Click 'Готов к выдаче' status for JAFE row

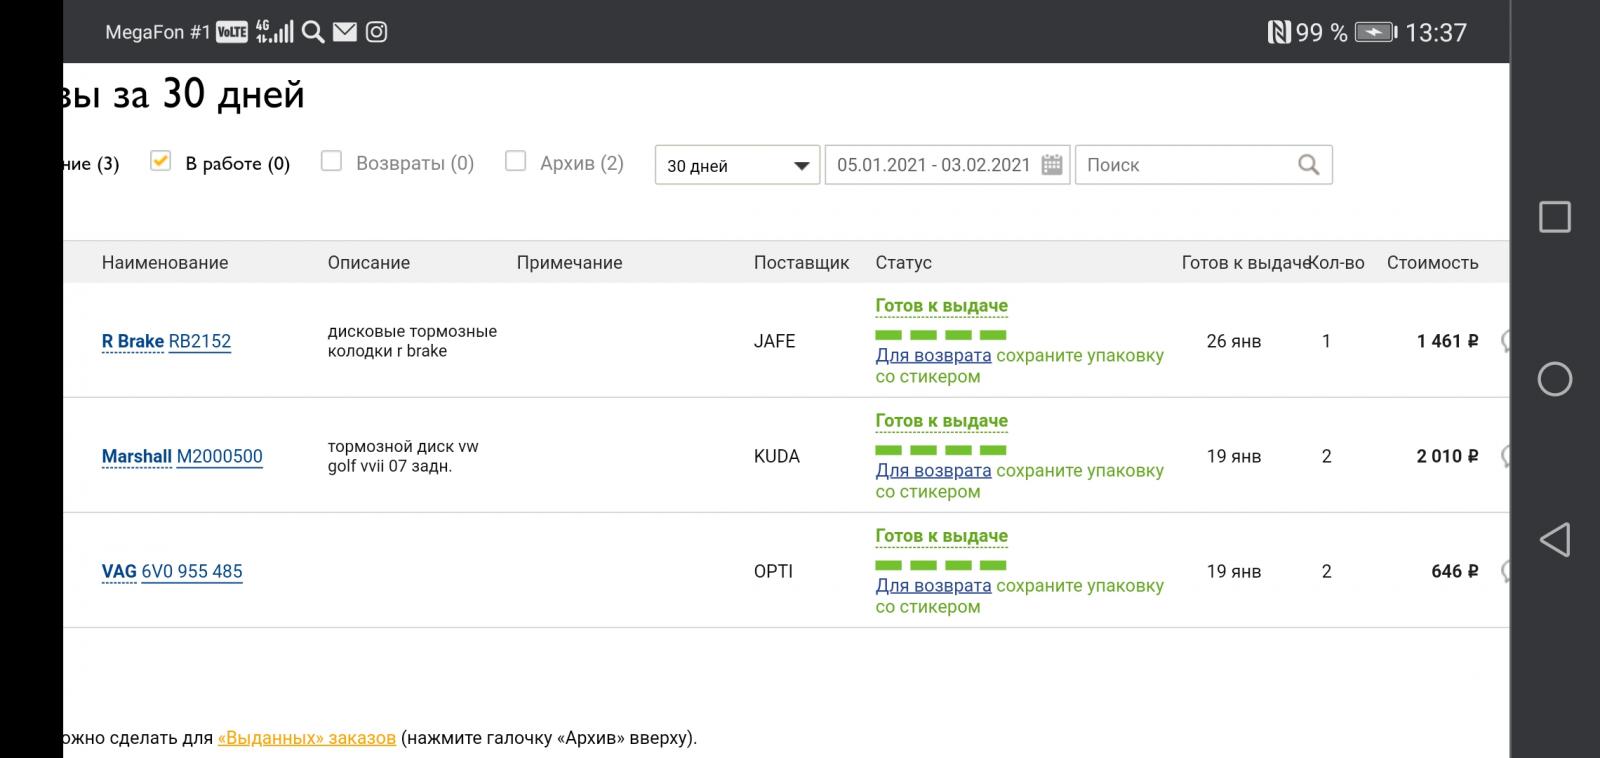click(941, 306)
